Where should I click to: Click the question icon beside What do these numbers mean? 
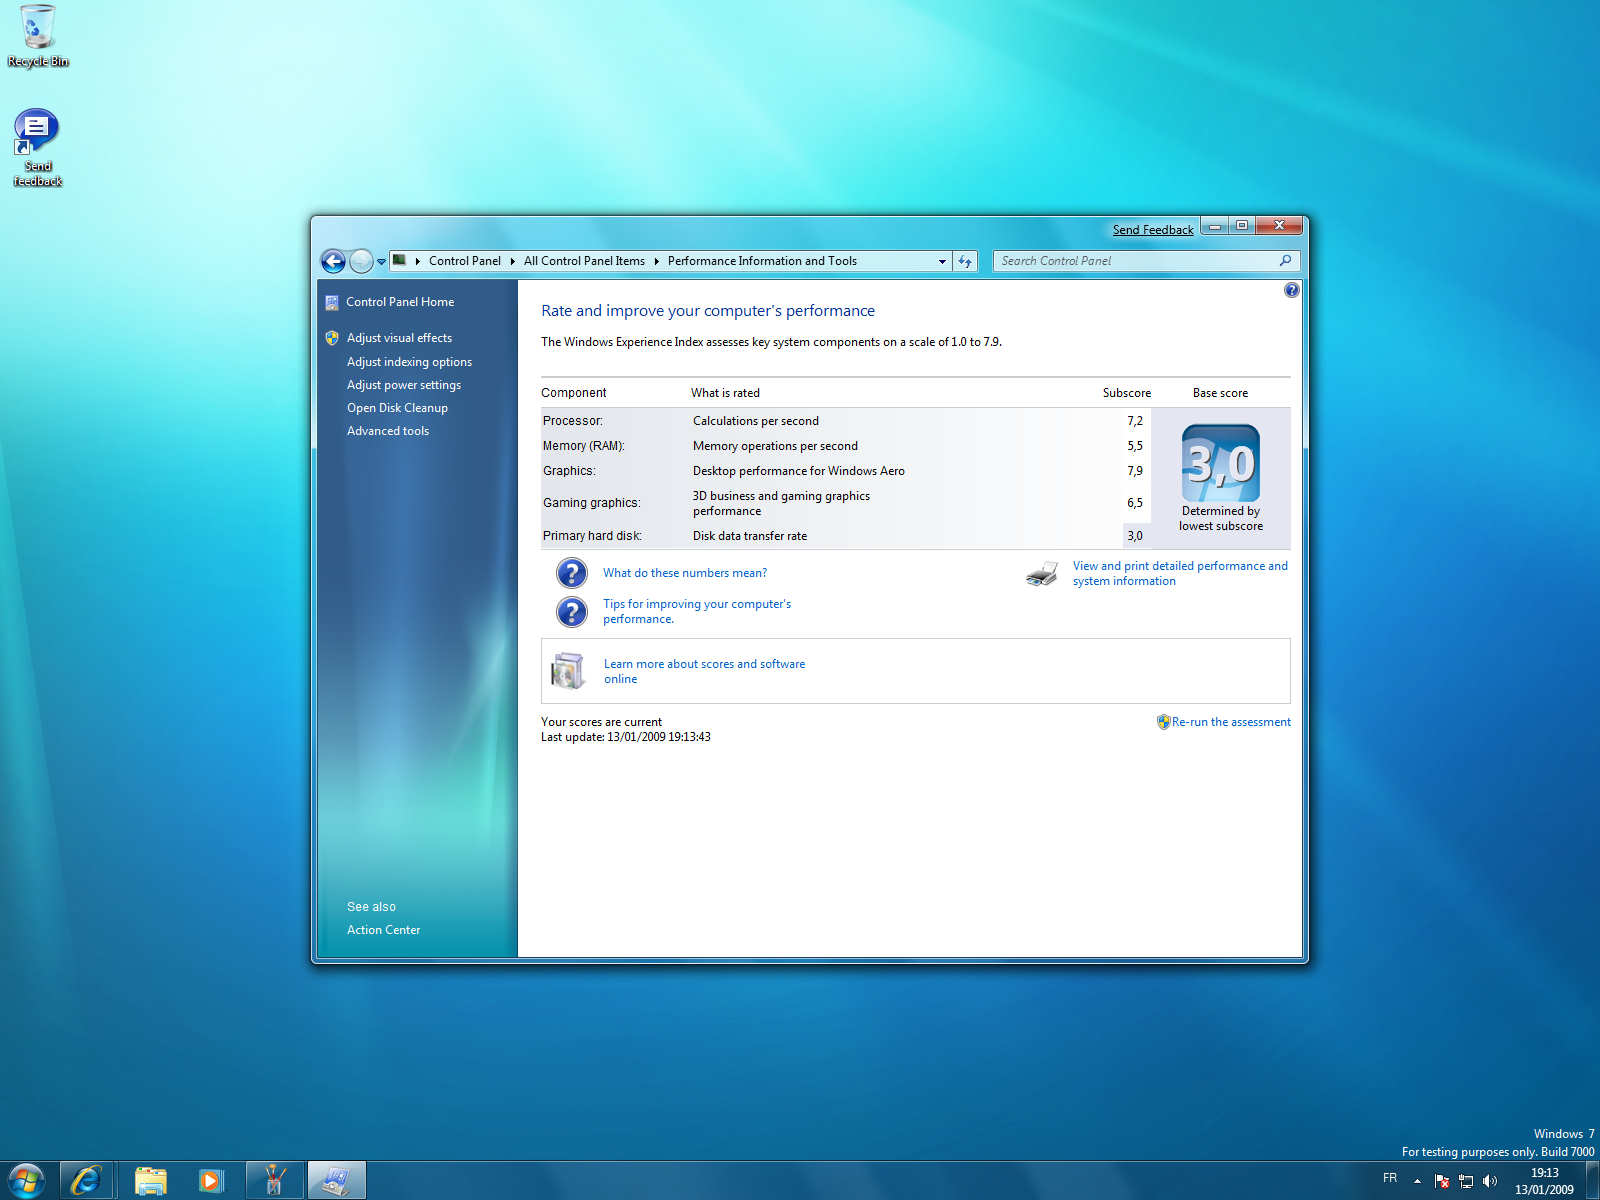pos(571,573)
